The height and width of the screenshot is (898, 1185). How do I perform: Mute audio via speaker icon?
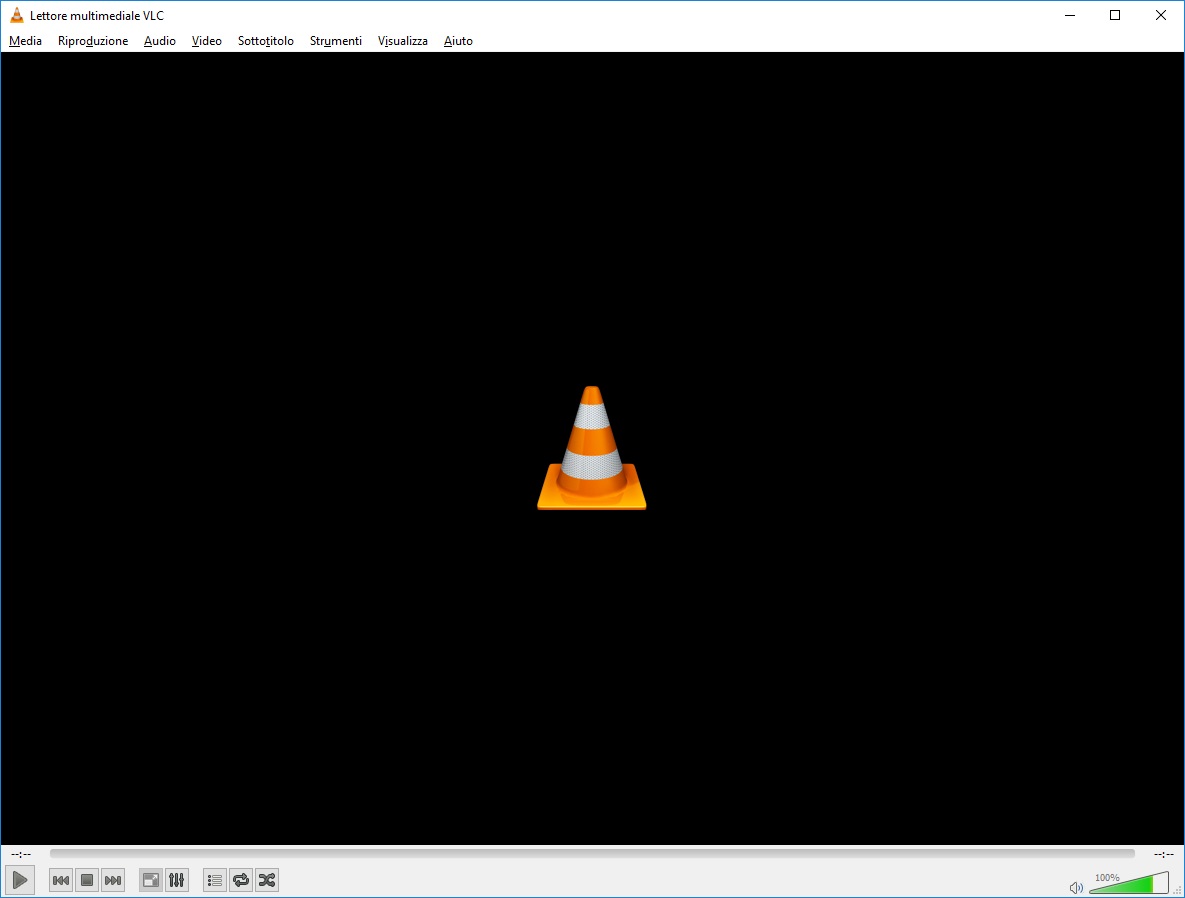click(1076, 887)
